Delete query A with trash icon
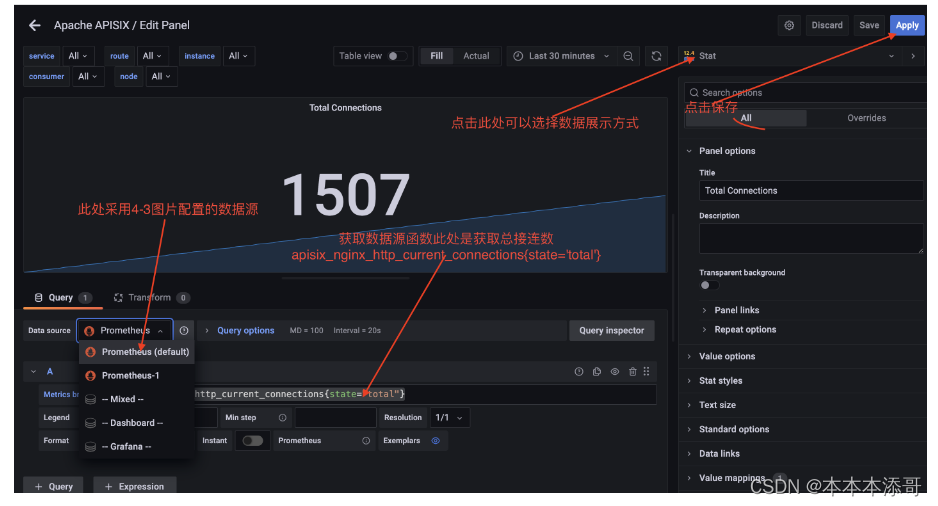938x506 pixels. coord(632,372)
